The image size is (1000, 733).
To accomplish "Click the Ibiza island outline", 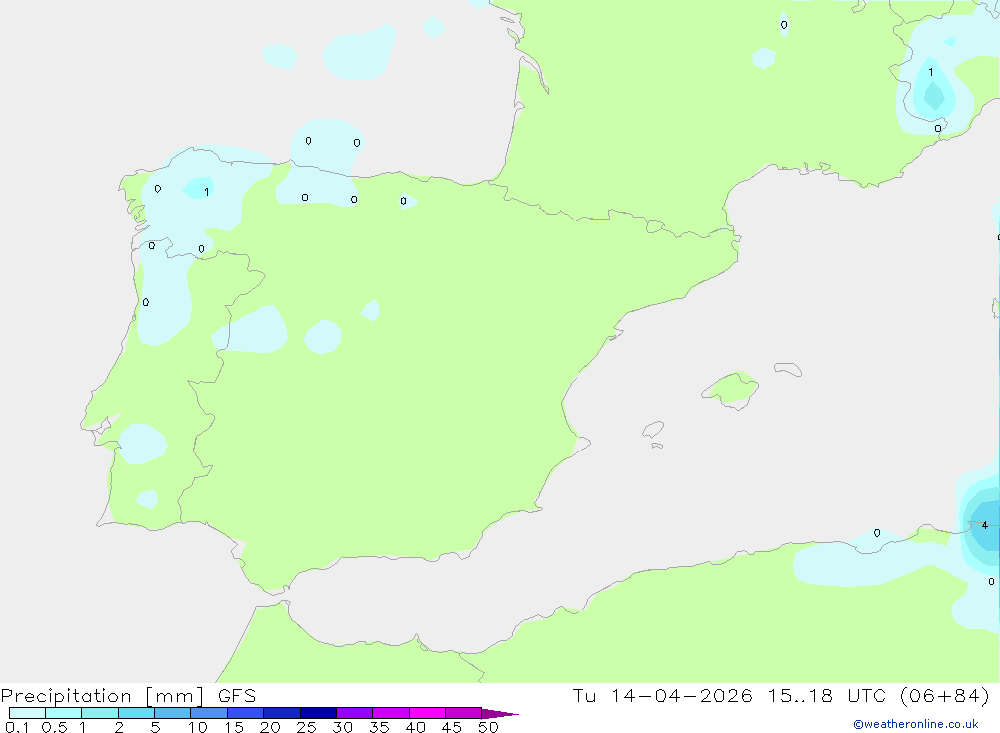I will [x=654, y=431].
